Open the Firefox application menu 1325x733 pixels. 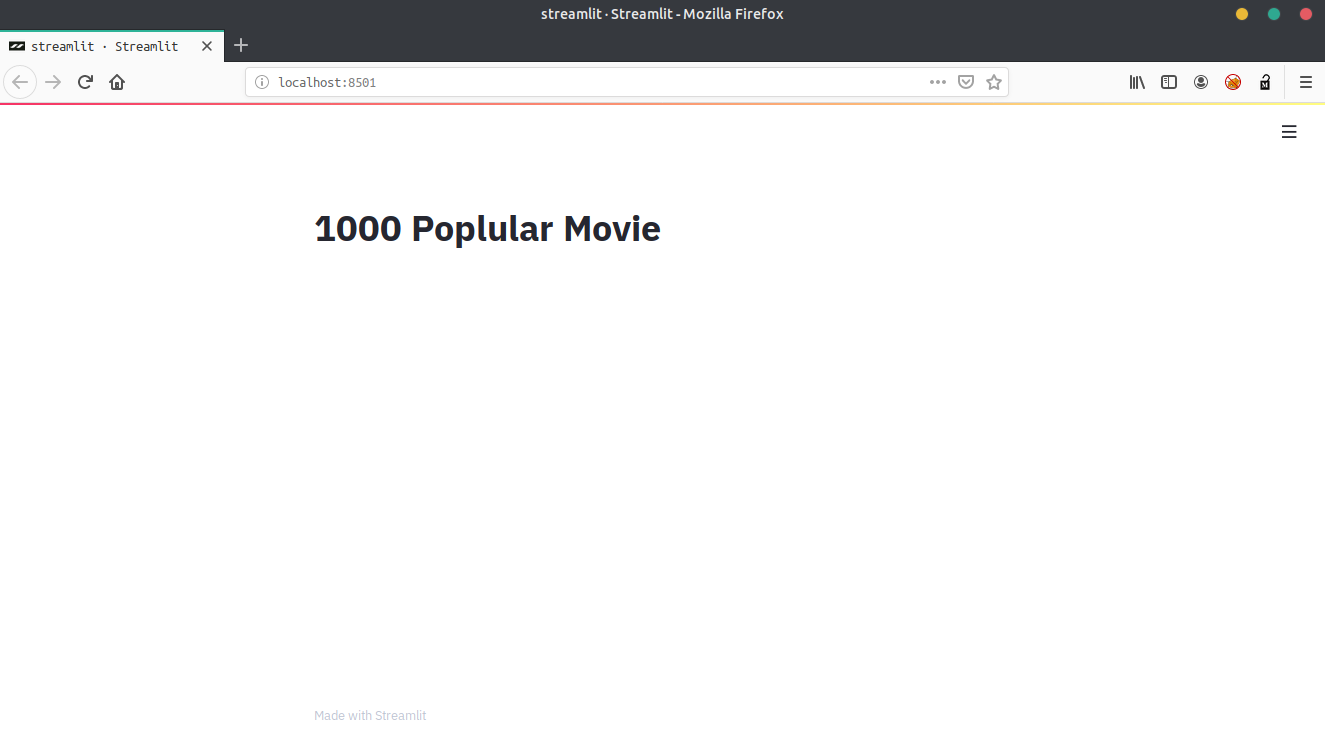tap(1306, 82)
